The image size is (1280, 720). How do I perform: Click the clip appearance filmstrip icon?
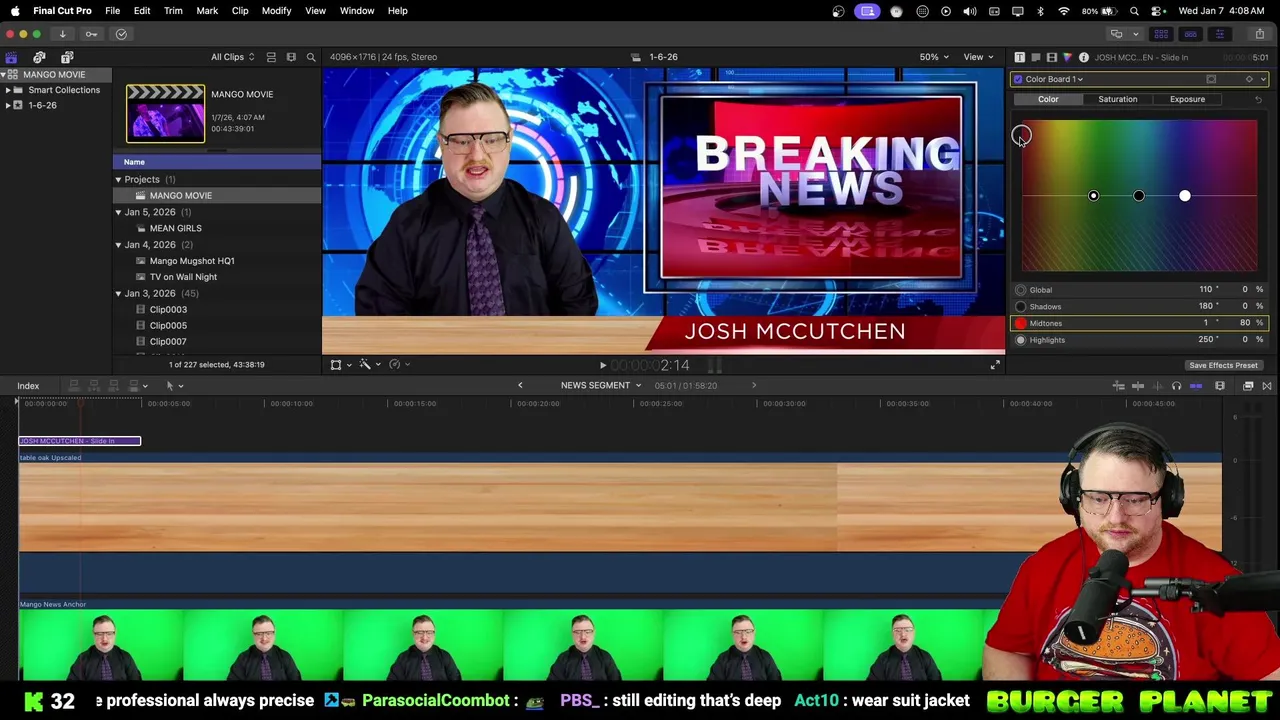(1220, 386)
